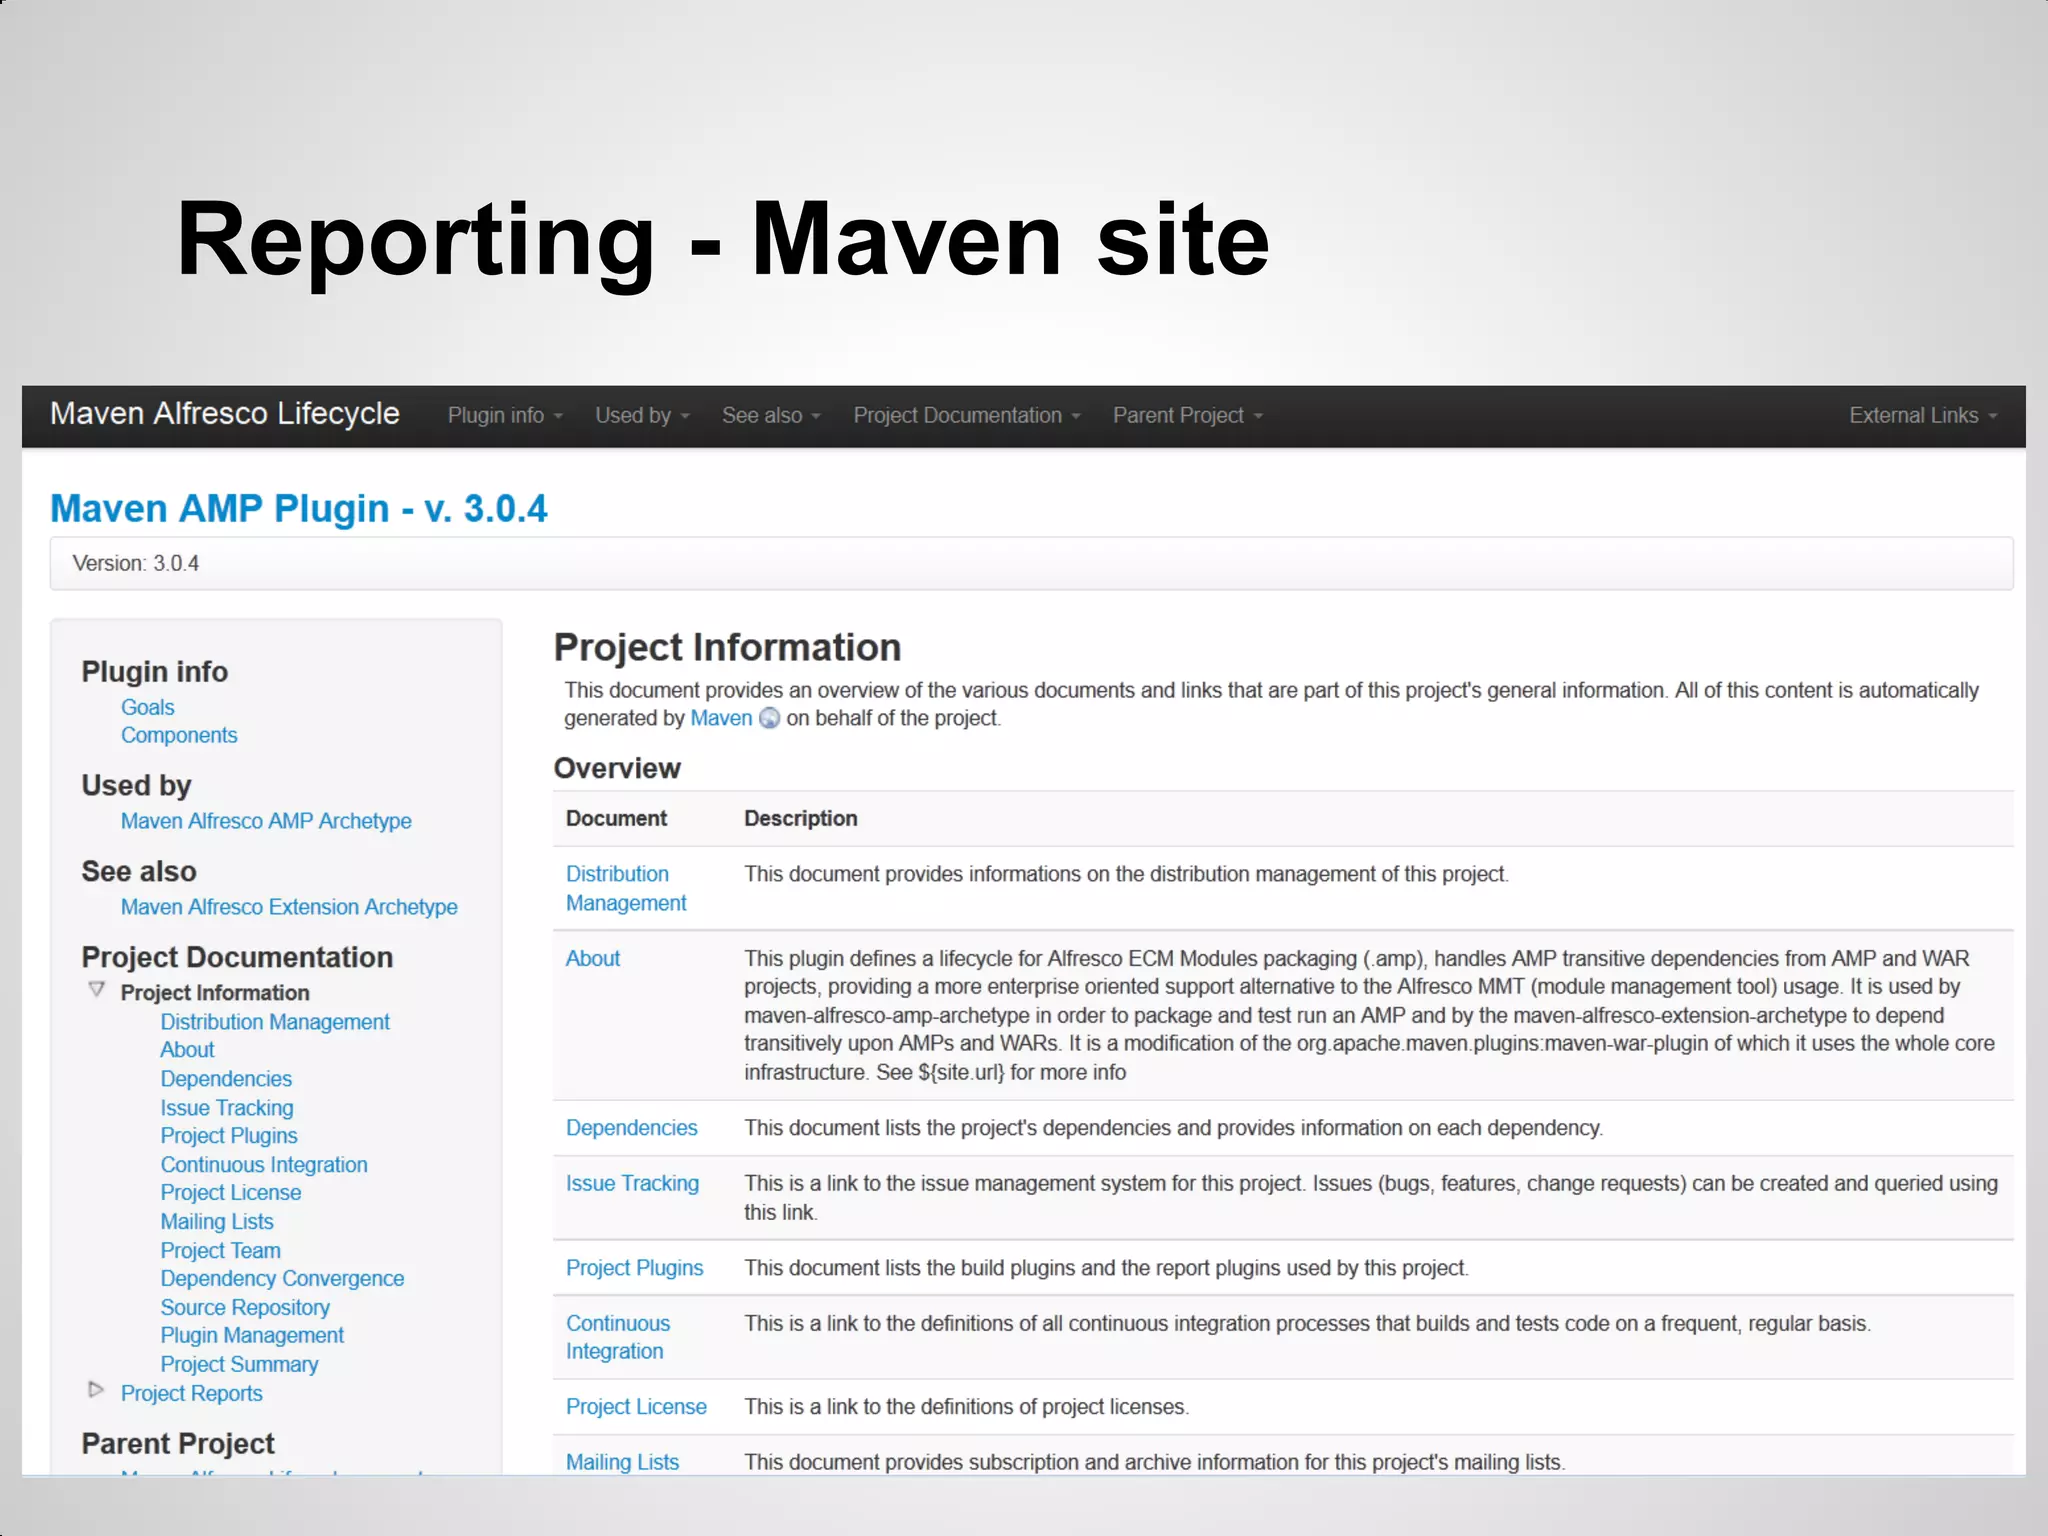This screenshot has height=1536, width=2048.
Task: Open the Maven Alfresco AMP Archetype link
Action: pos(266,821)
